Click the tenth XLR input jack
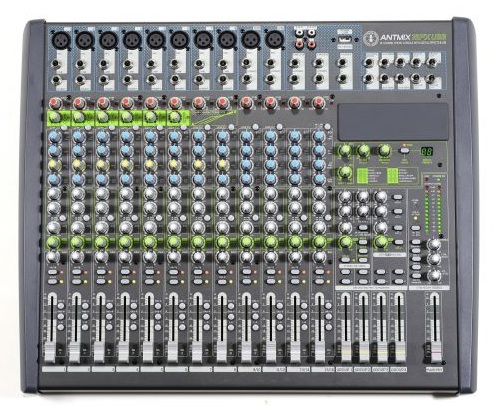 click(x=274, y=39)
